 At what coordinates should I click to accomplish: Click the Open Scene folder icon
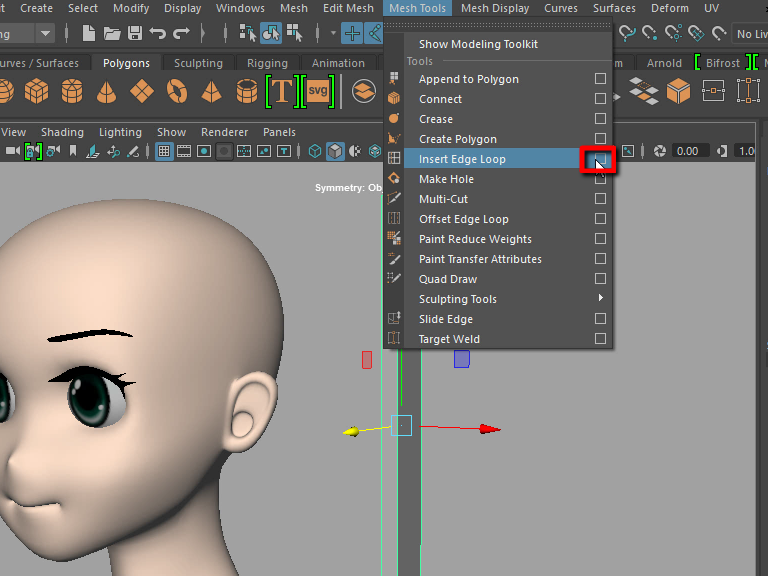coord(112,33)
